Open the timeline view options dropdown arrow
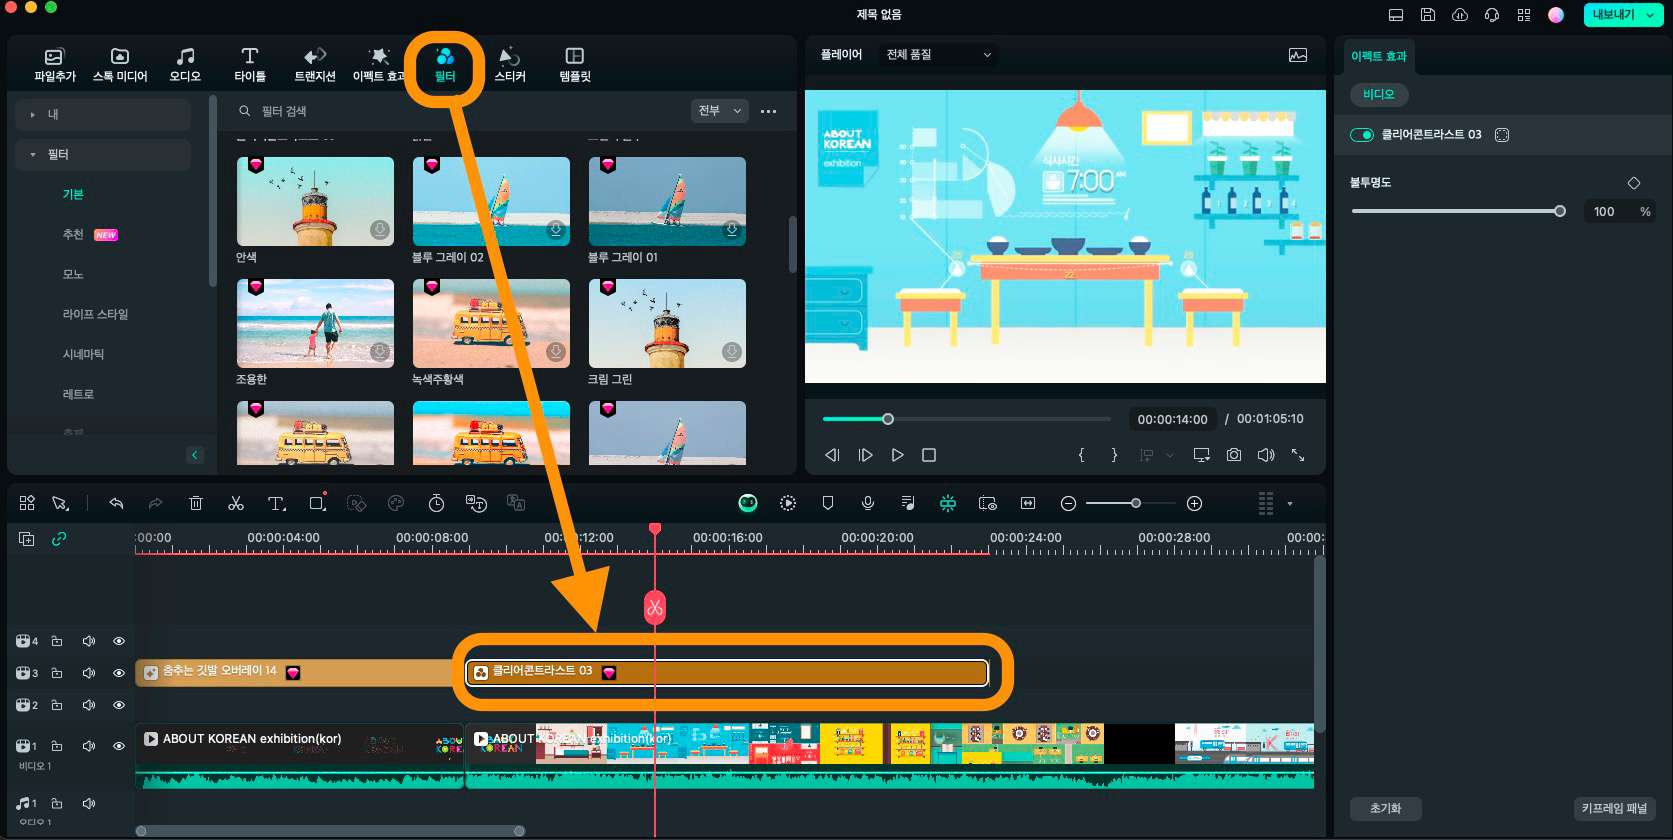The width and height of the screenshot is (1673, 840). coord(1290,503)
